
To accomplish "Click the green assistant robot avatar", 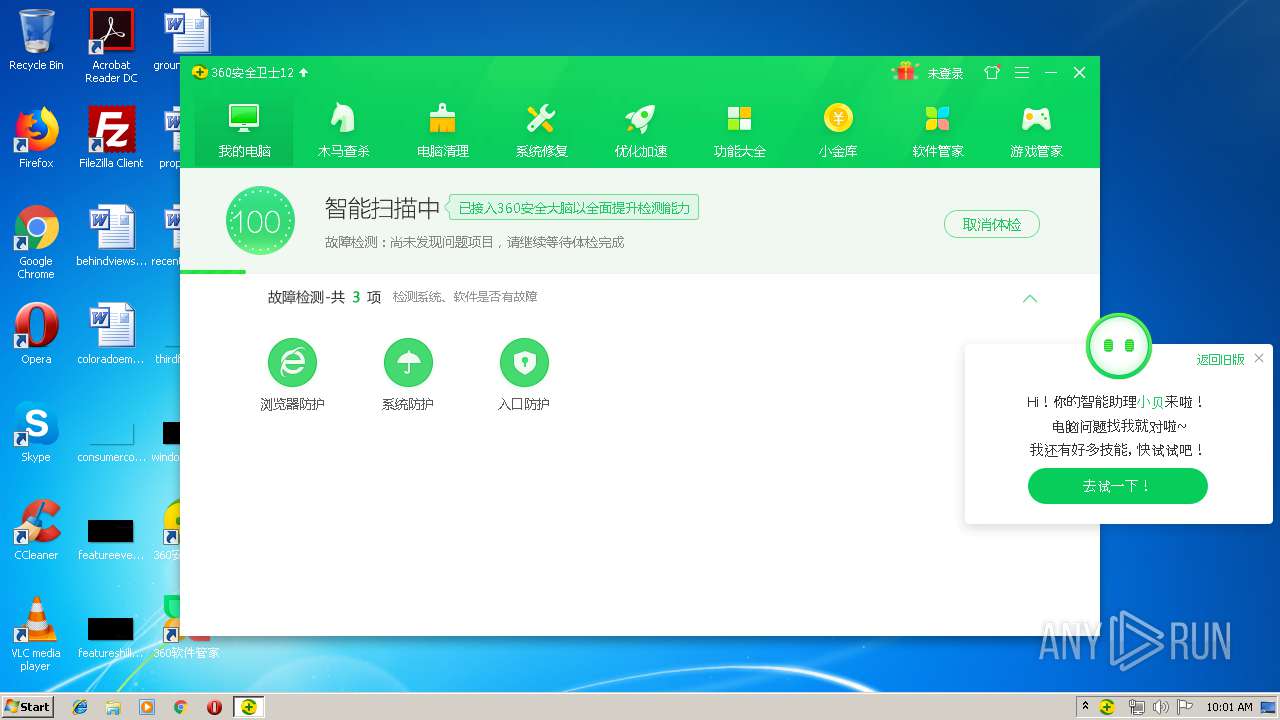I will 1118,346.
